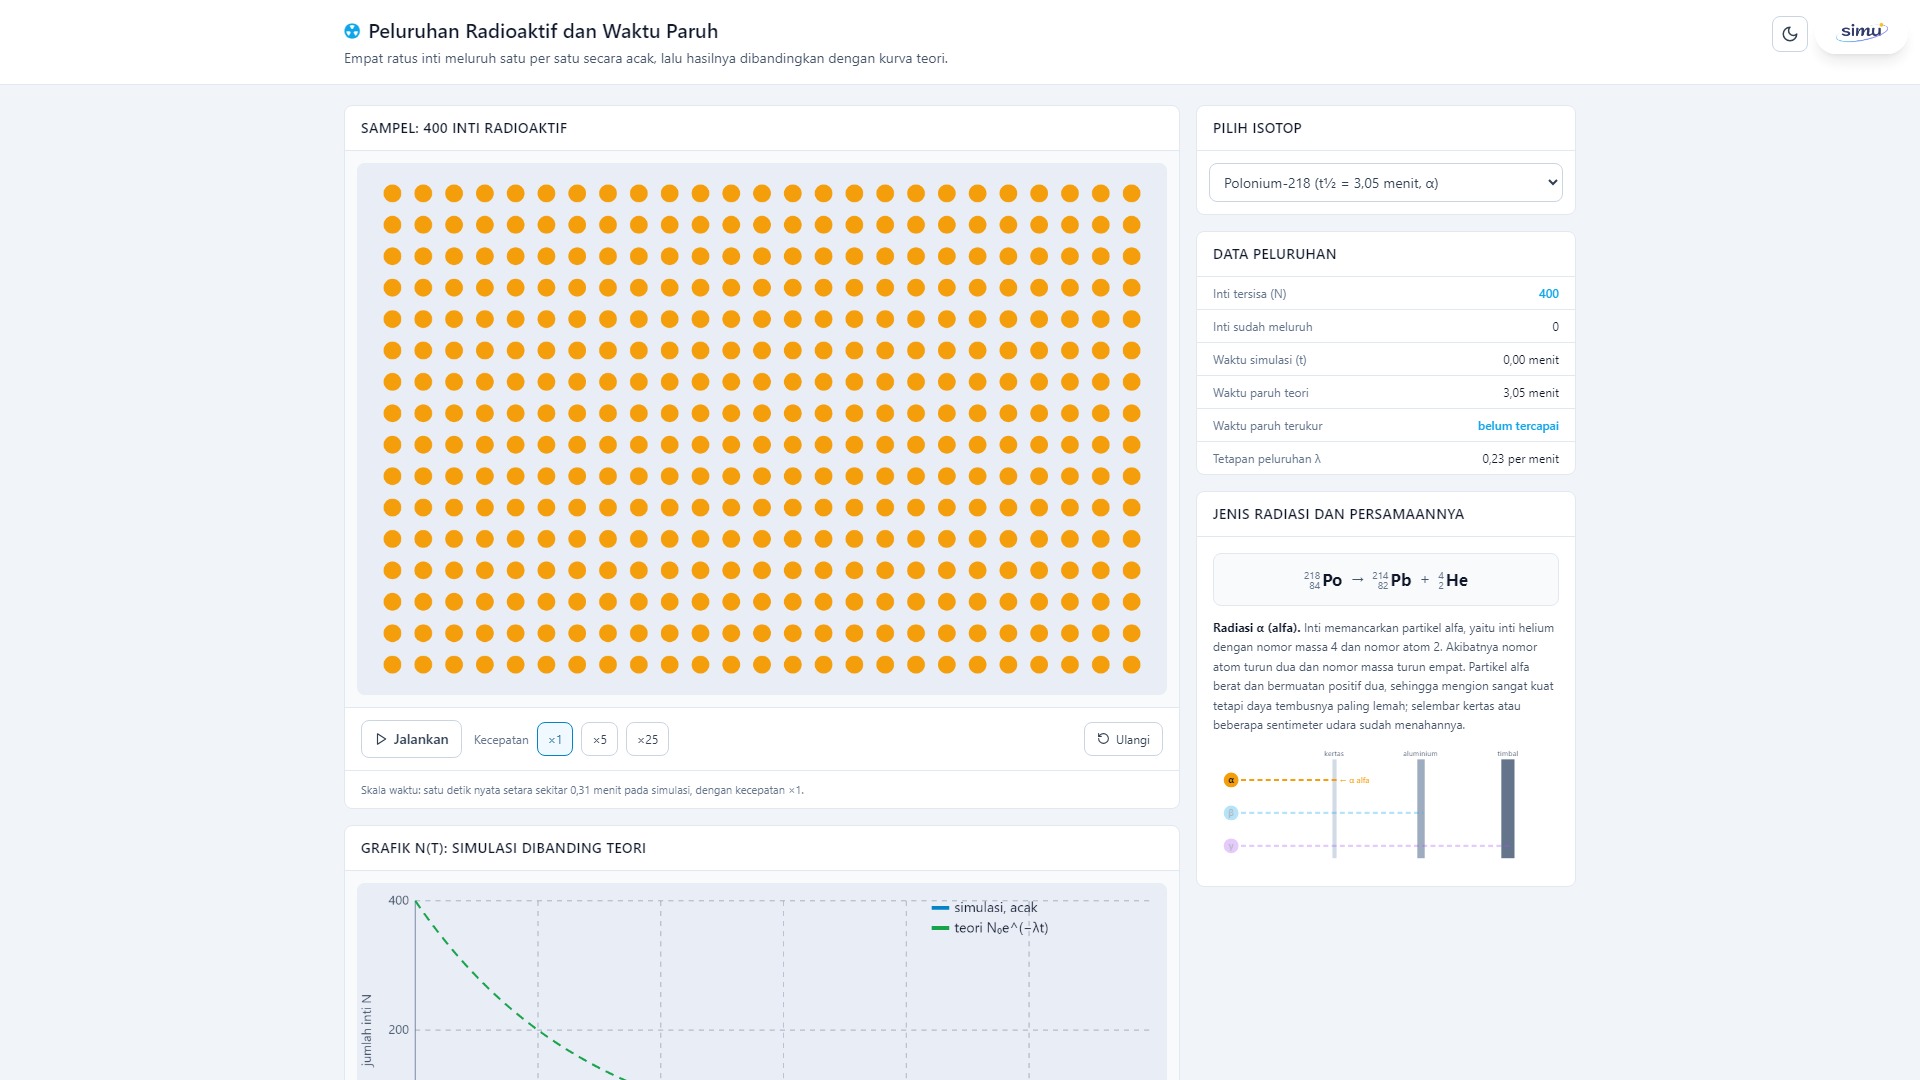Click the Inti tersisa value 400
Screen dimensions: 1920x1080
click(1548, 294)
